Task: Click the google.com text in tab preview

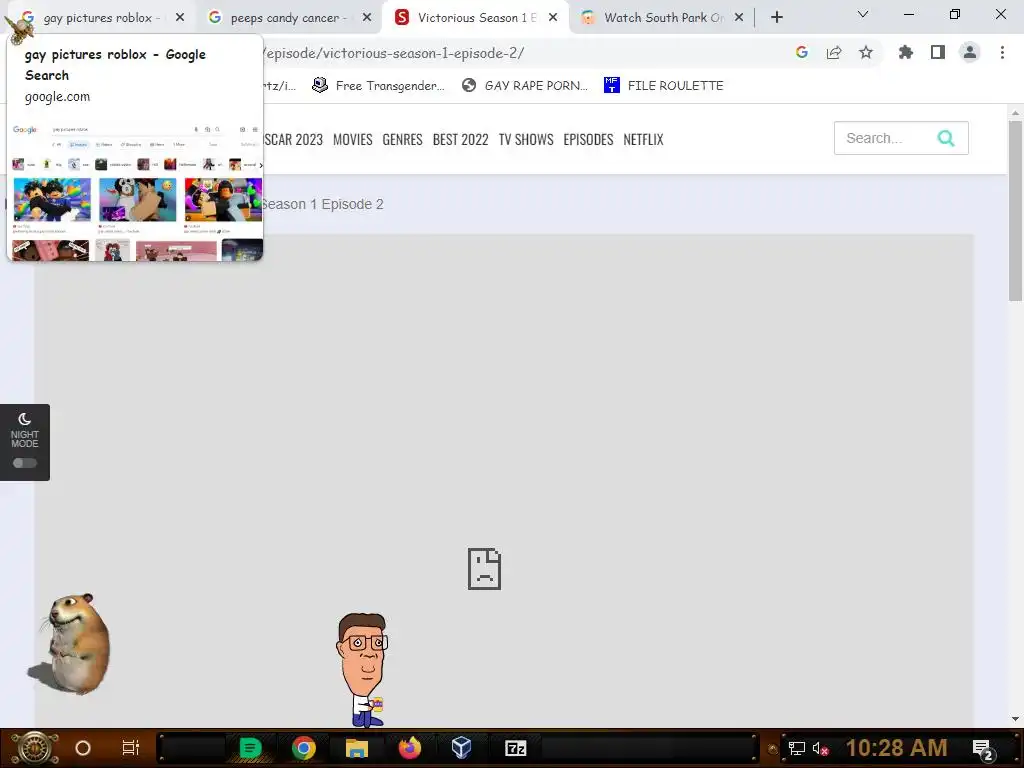Action: (x=57, y=97)
